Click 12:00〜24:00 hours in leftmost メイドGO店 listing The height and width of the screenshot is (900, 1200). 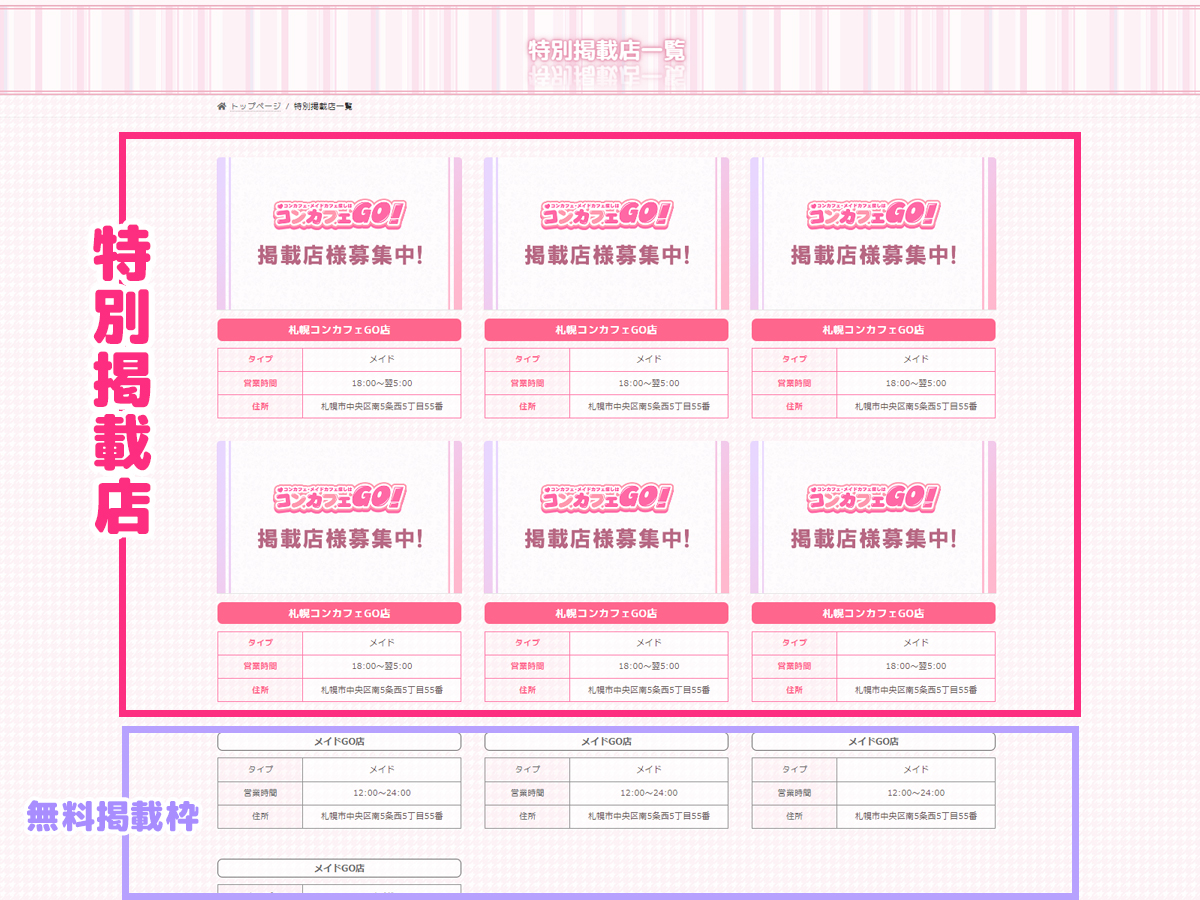pyautogui.click(x=382, y=793)
